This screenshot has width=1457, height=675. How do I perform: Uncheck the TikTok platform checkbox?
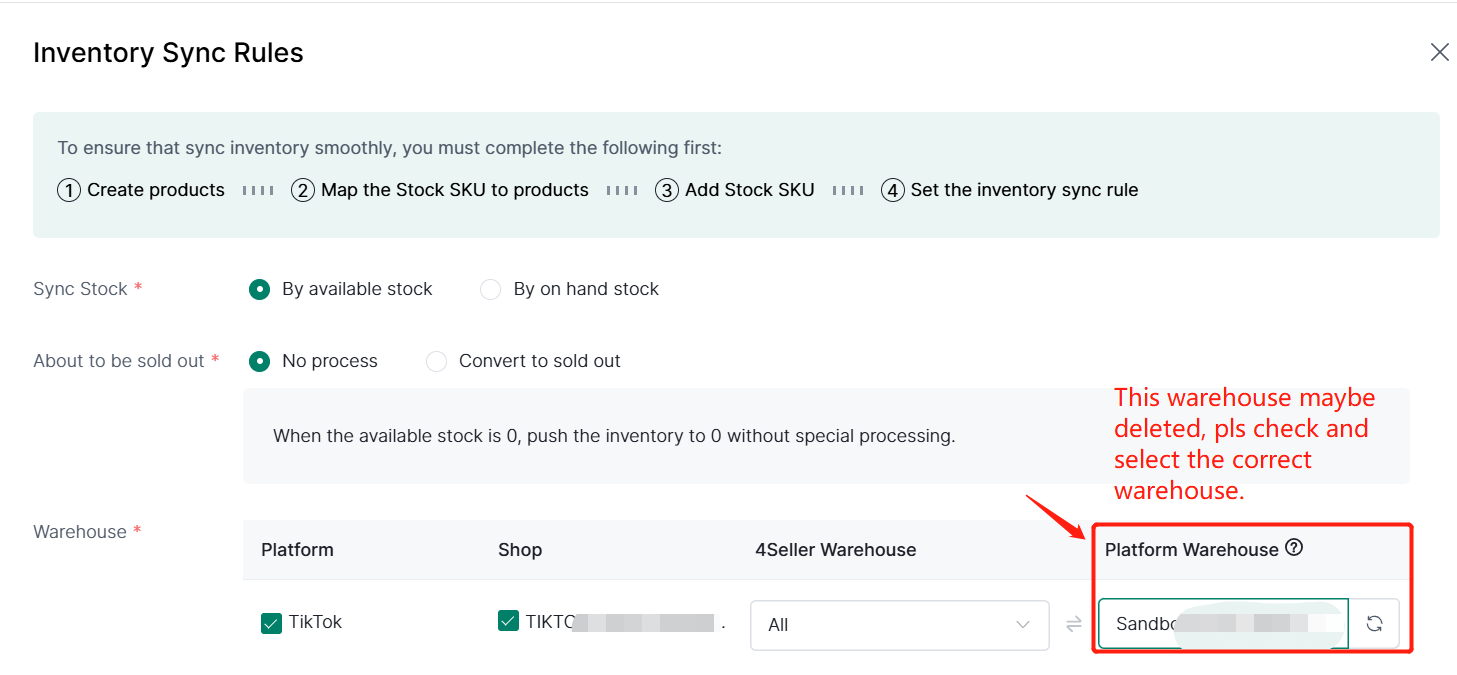click(271, 623)
